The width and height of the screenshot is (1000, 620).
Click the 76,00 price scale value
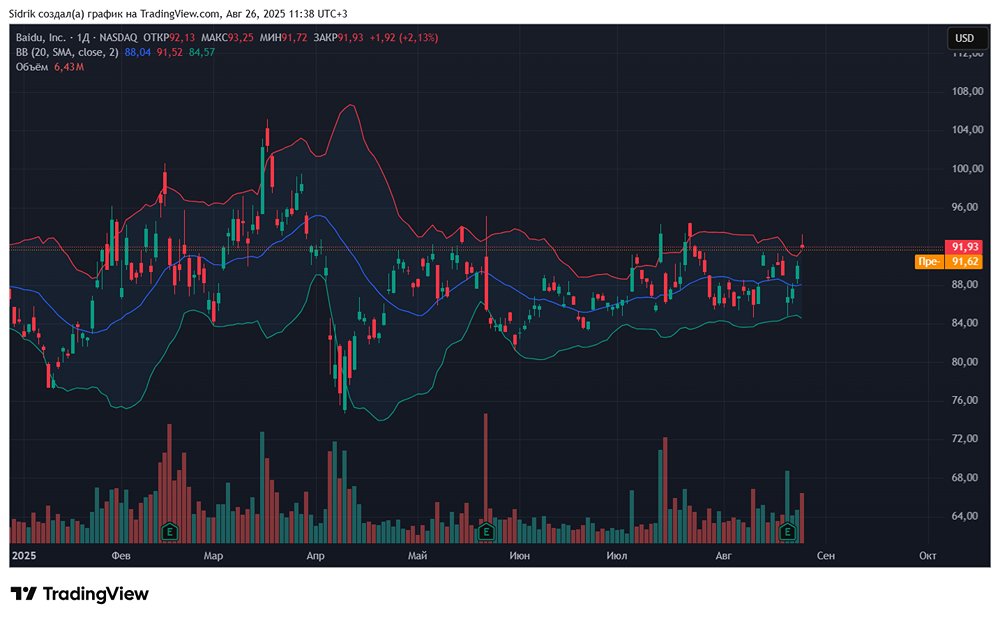(965, 400)
